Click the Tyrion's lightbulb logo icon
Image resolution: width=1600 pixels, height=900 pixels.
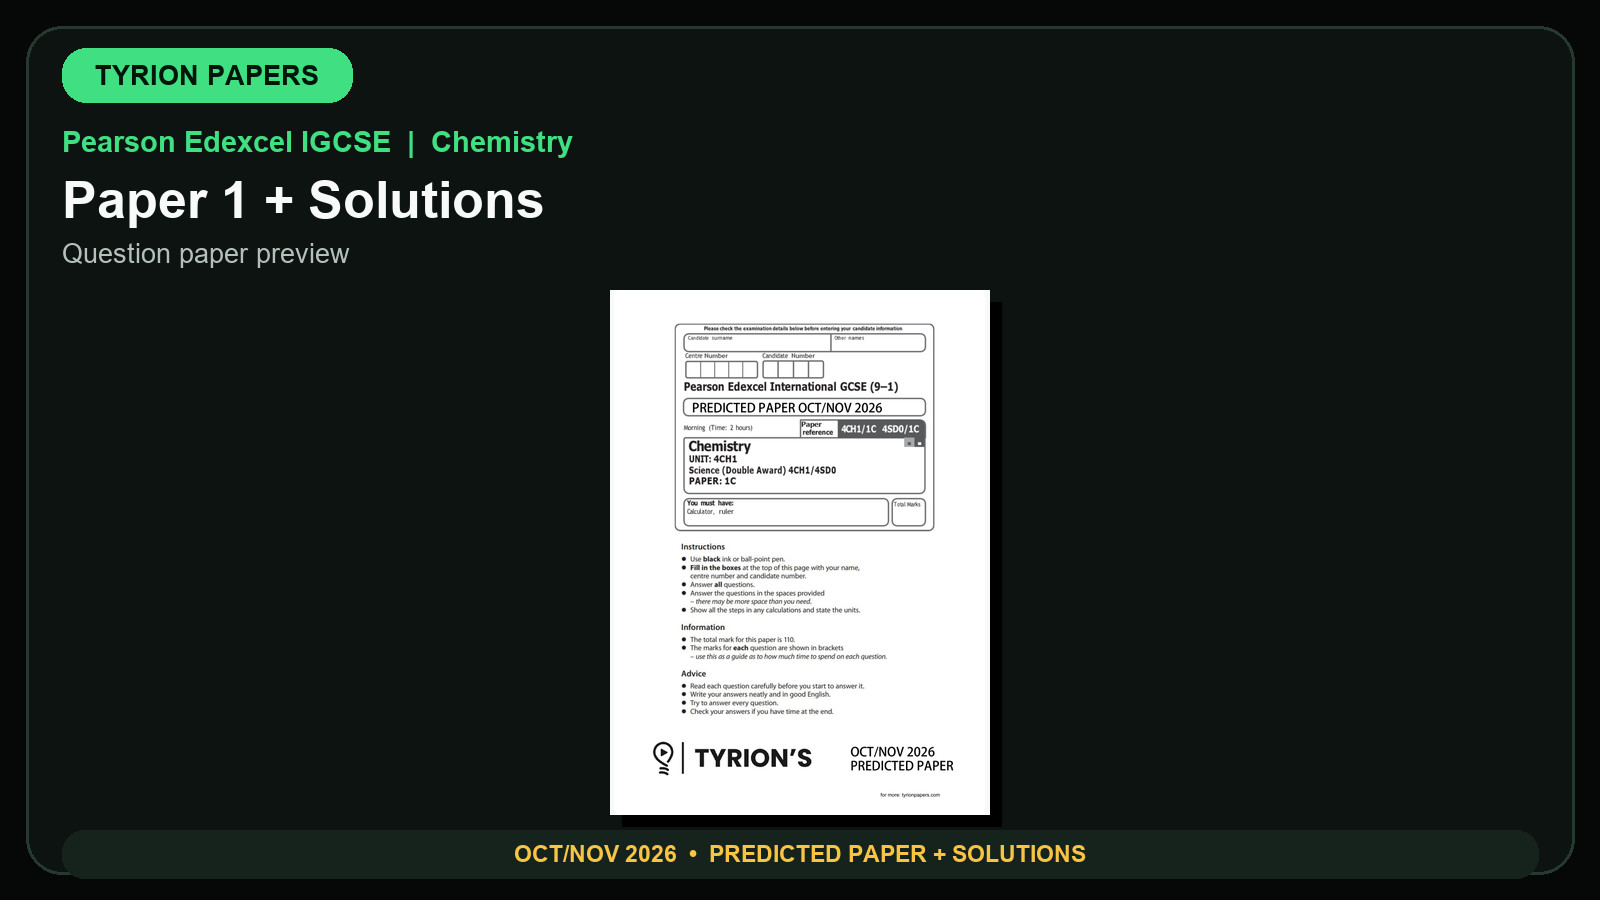click(663, 758)
